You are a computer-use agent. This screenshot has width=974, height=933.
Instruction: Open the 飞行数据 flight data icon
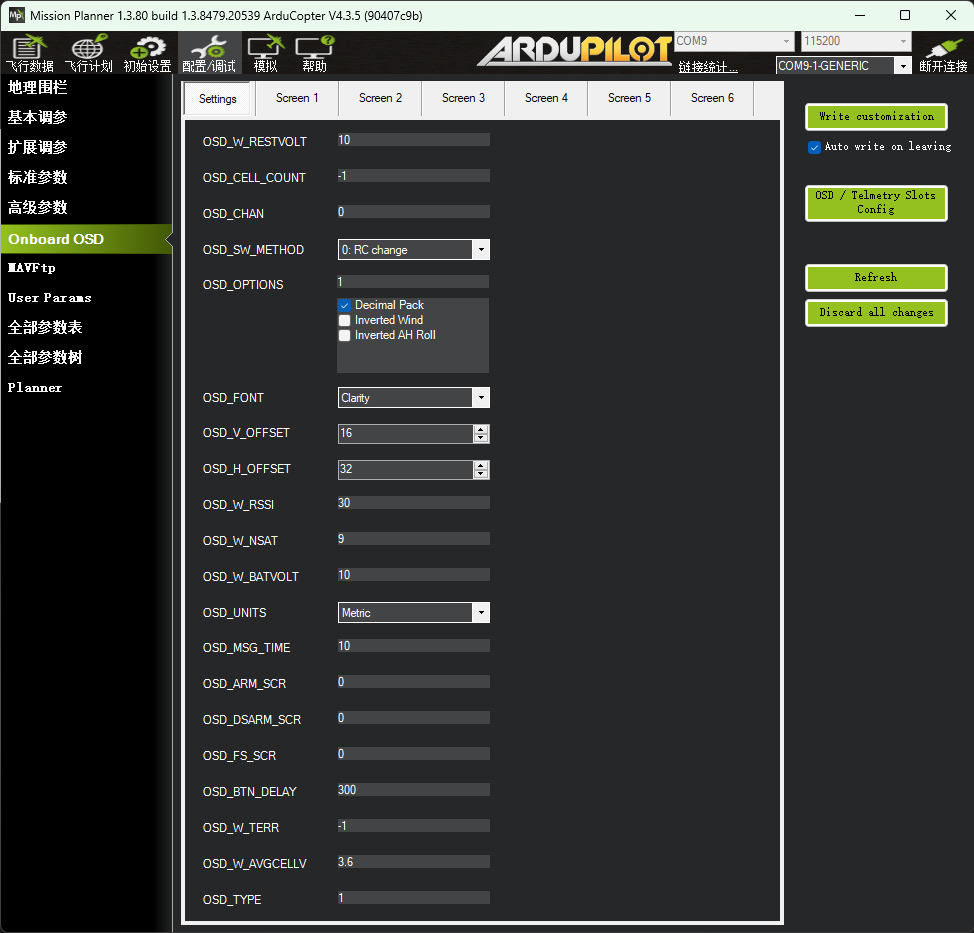[x=29, y=53]
